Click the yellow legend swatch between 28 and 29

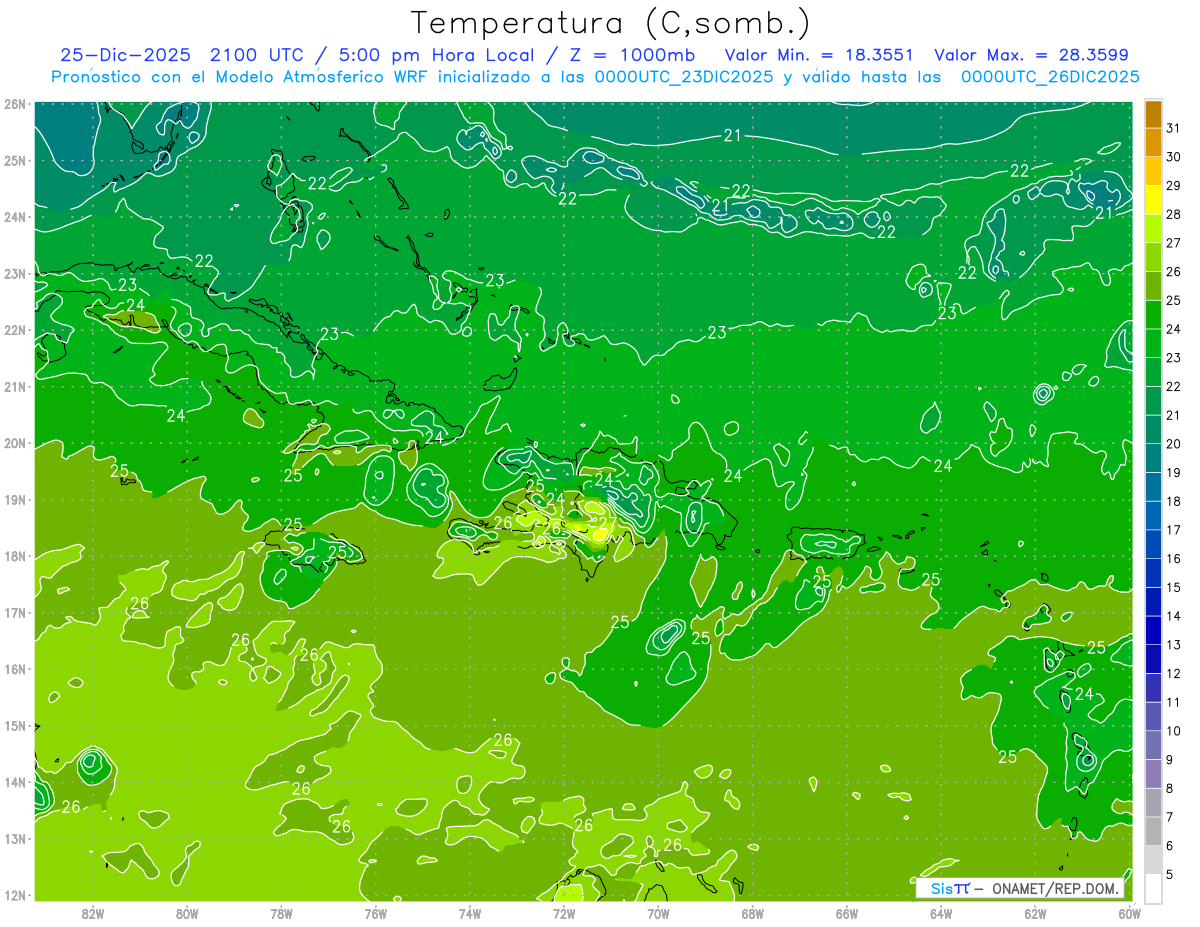pyautogui.click(x=1153, y=200)
